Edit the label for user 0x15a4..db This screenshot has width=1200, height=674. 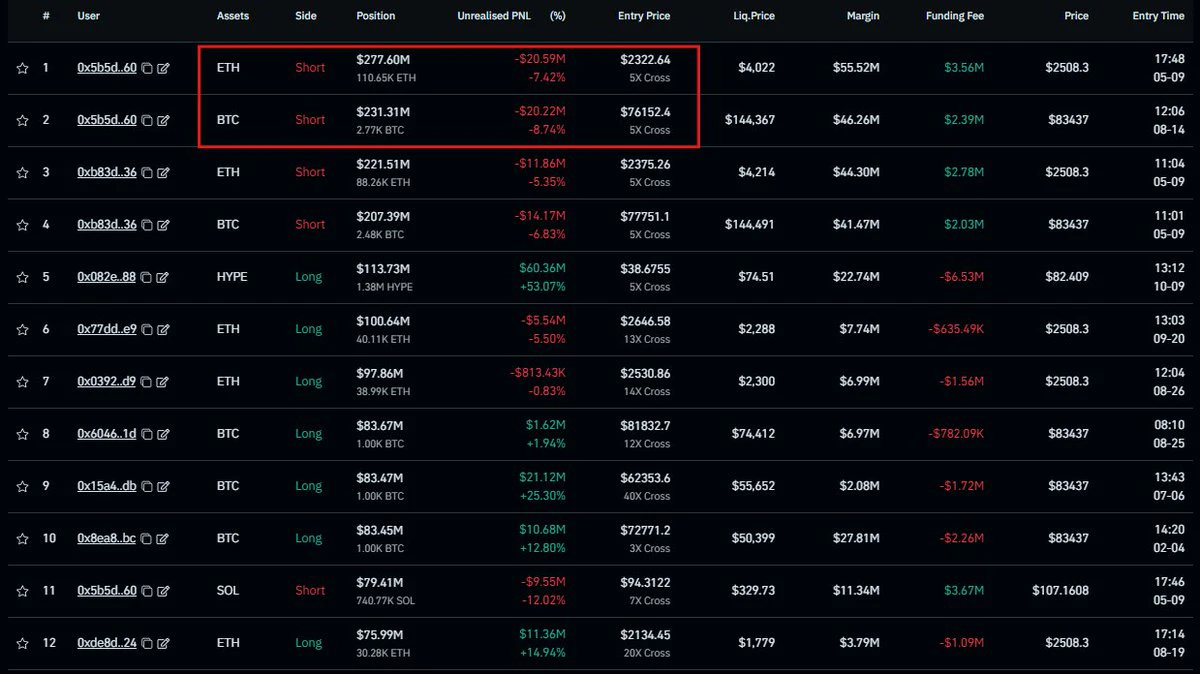point(163,486)
